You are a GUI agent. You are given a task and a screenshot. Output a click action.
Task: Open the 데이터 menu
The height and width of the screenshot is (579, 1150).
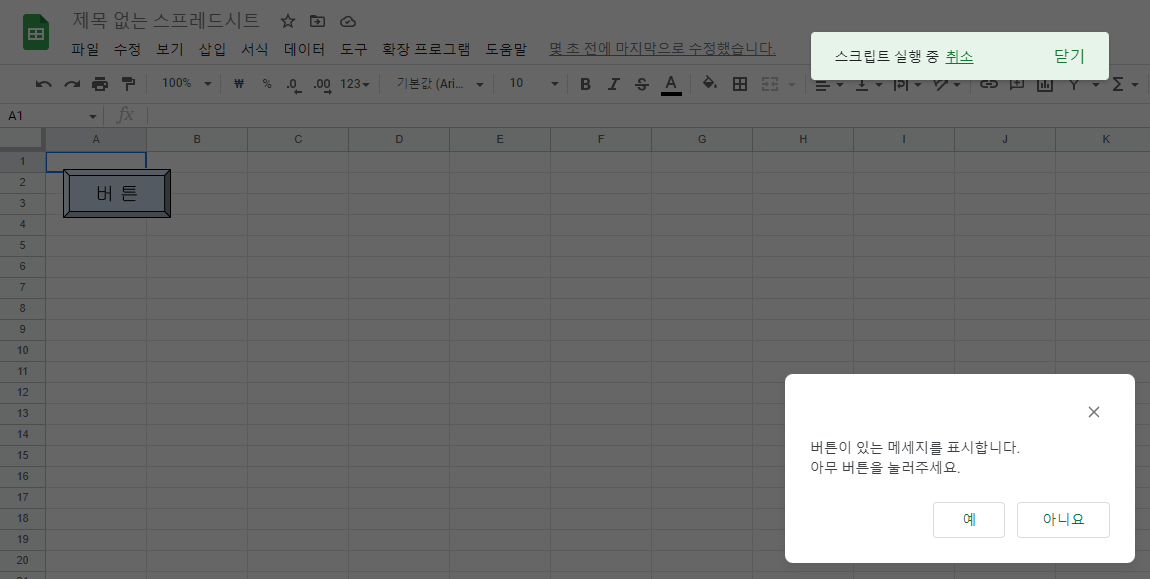pyautogui.click(x=304, y=49)
